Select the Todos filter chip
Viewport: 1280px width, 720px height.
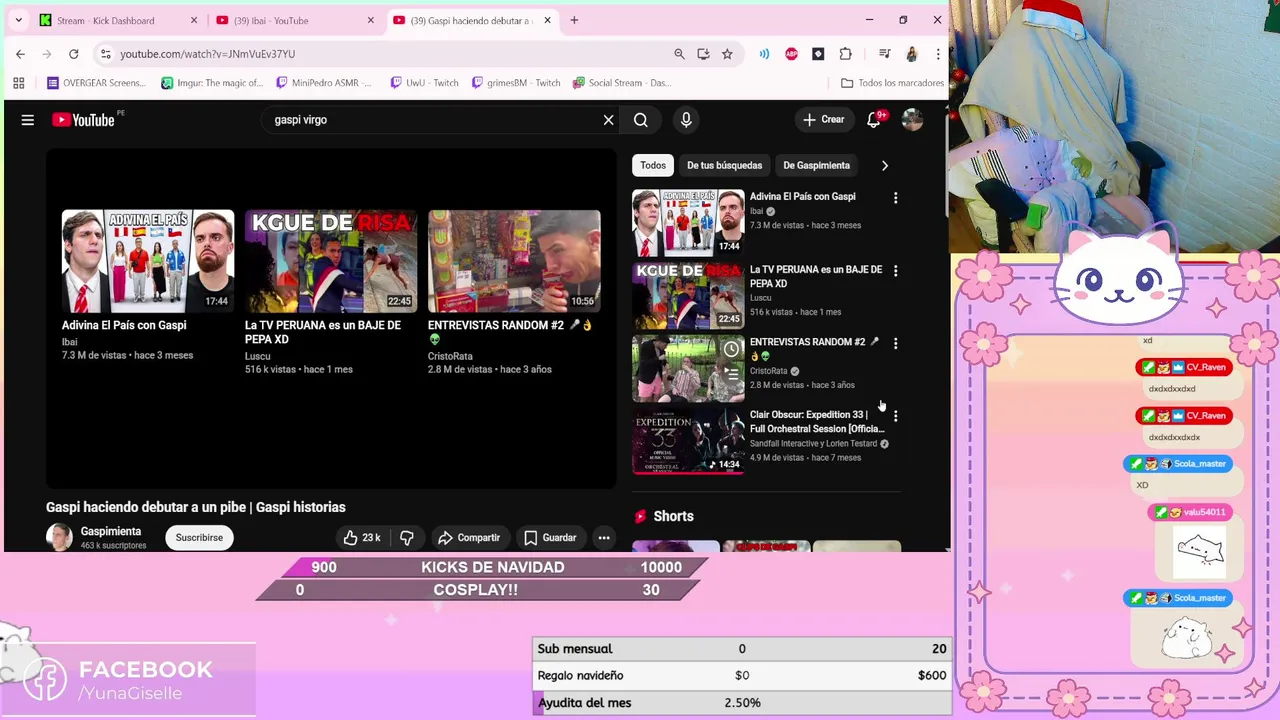click(653, 166)
